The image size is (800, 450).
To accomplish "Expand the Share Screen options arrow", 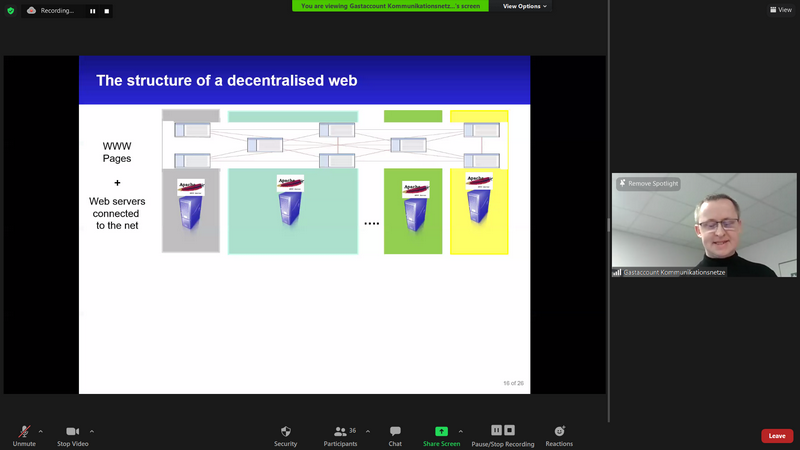I will pos(461,432).
